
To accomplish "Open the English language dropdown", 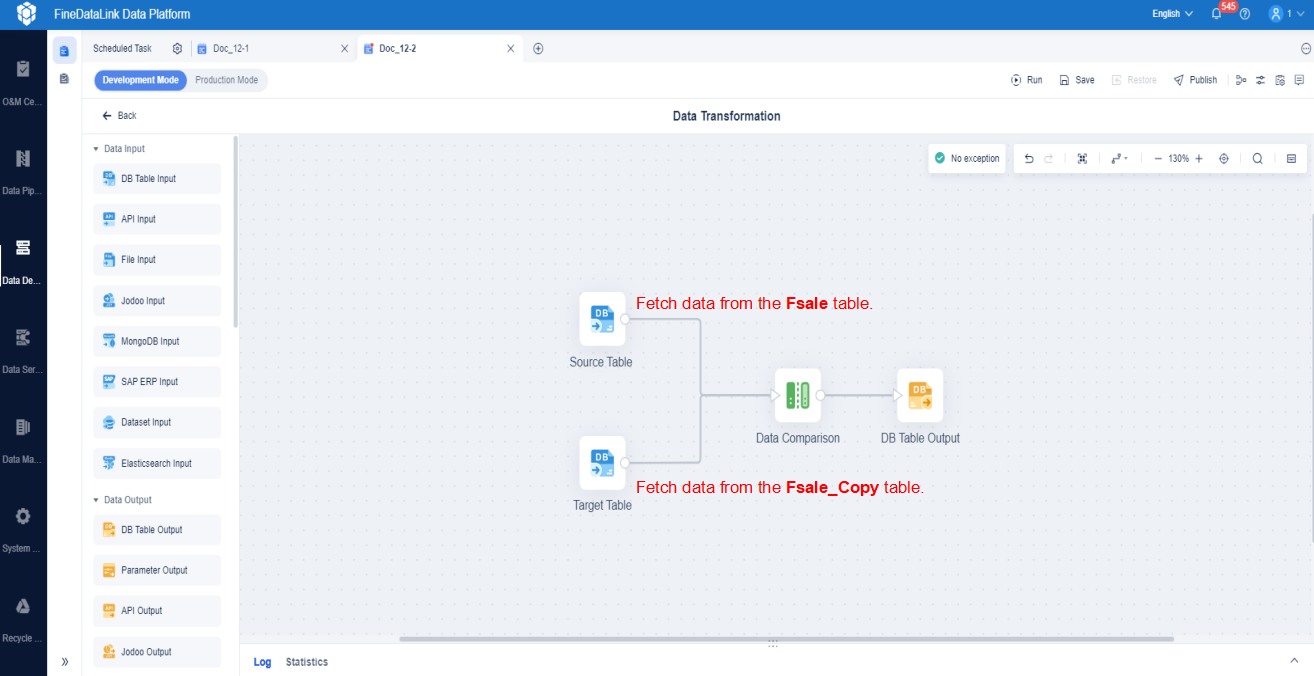I will 1173,14.
